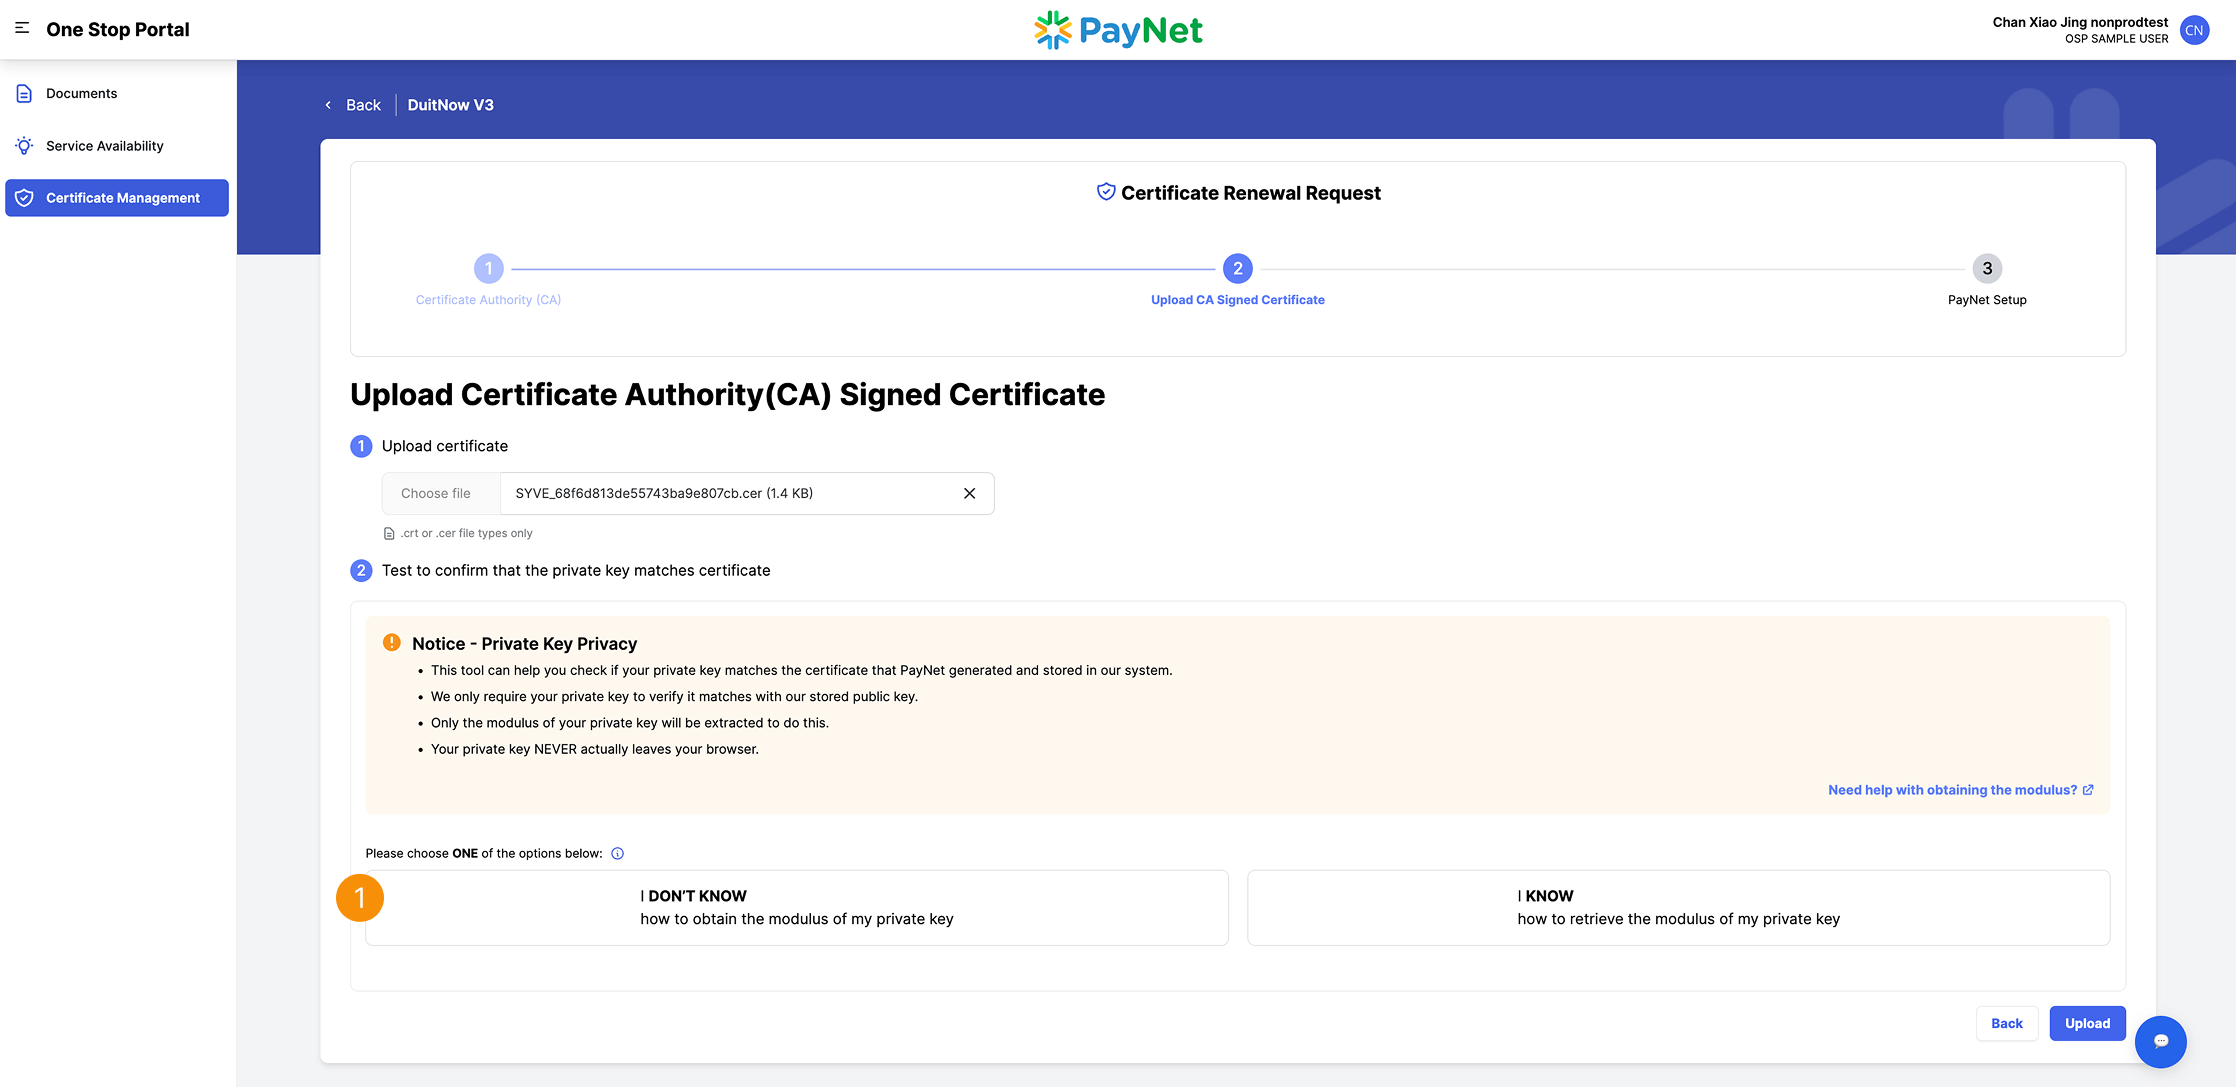Click the Upload button
This screenshot has height=1088, width=2236.
[x=2087, y=1024]
